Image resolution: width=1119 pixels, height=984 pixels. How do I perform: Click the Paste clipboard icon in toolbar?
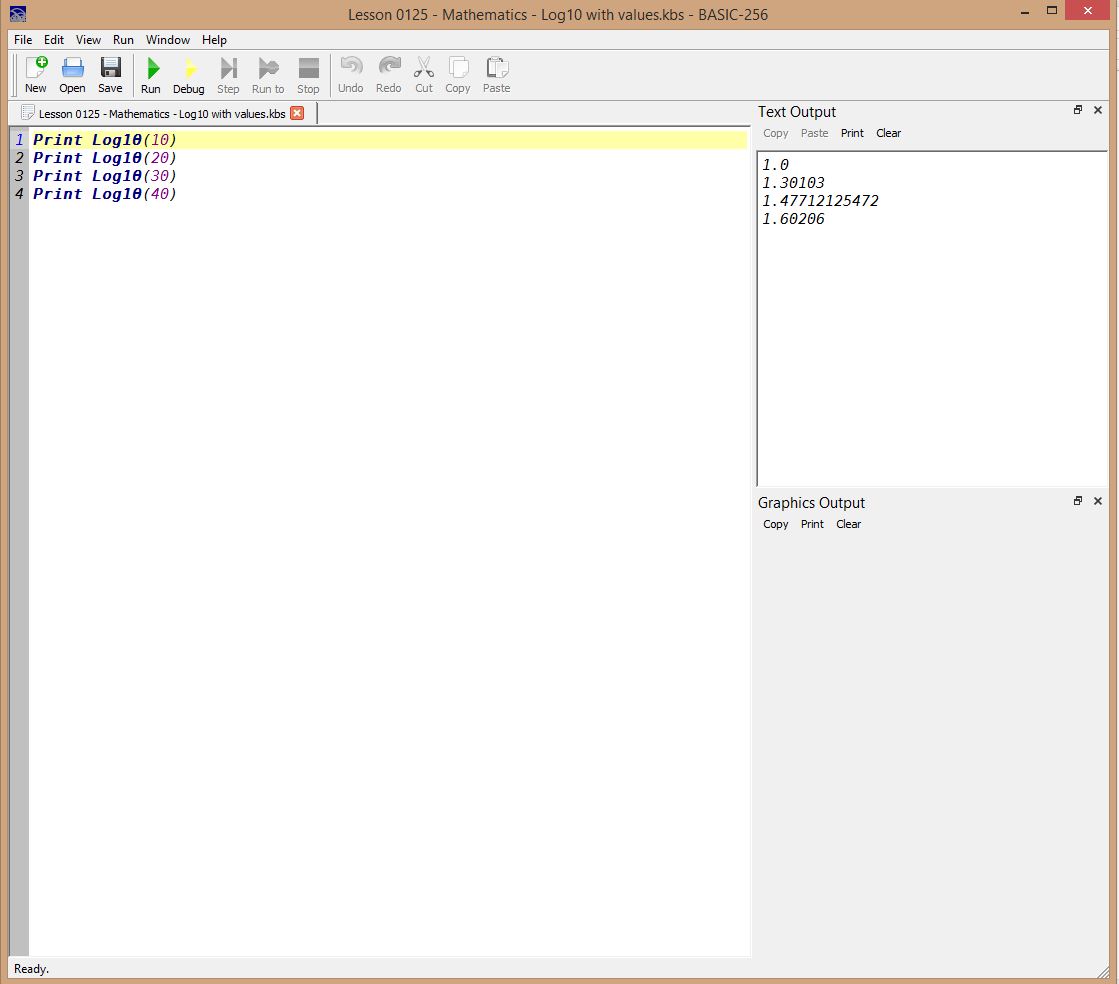tap(496, 69)
